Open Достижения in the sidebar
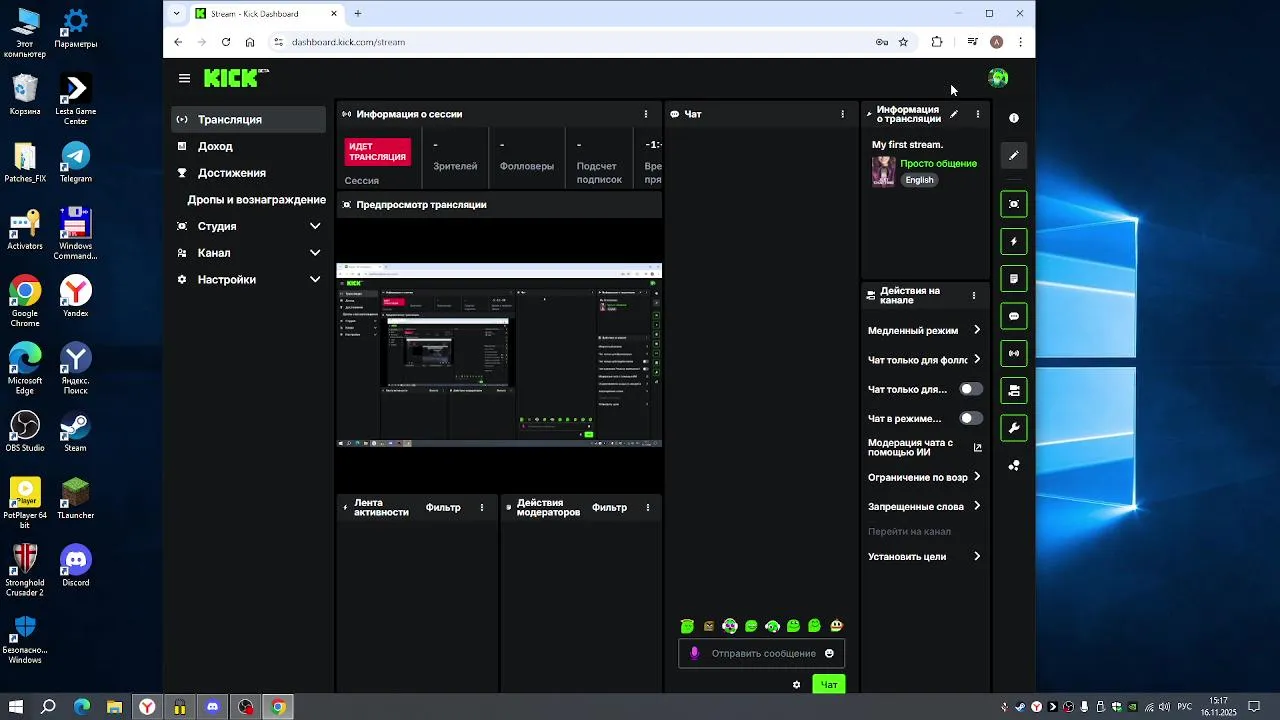1280x720 pixels. (249, 173)
